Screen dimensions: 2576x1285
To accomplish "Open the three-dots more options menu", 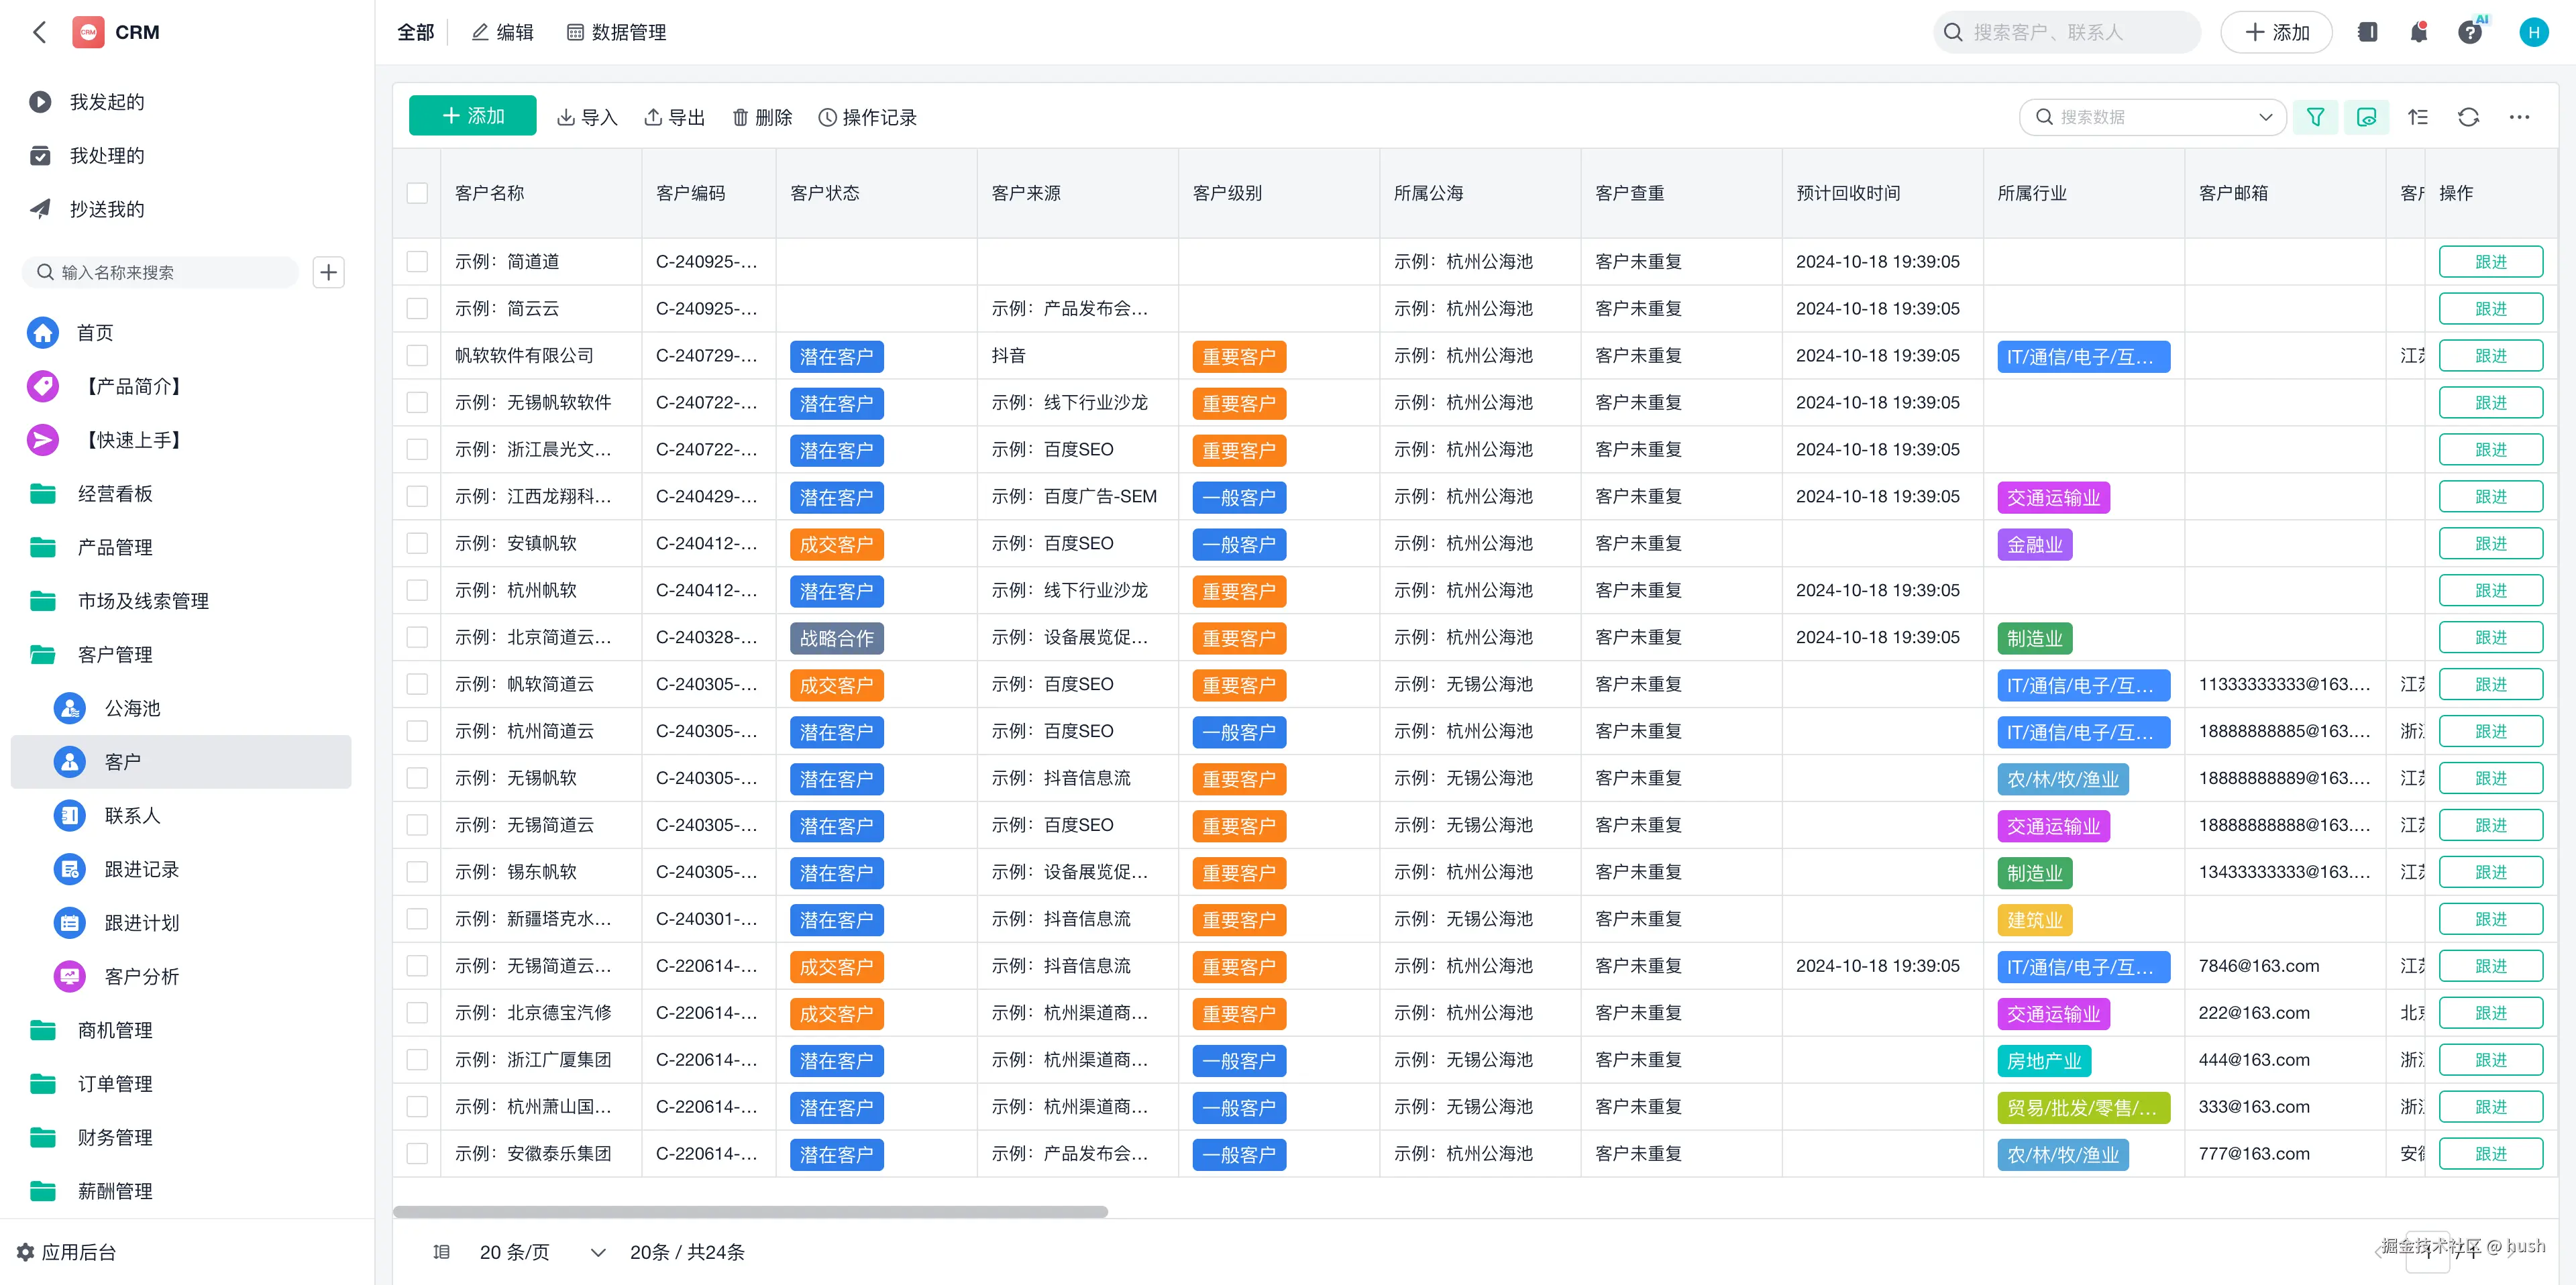I will [x=2519, y=117].
